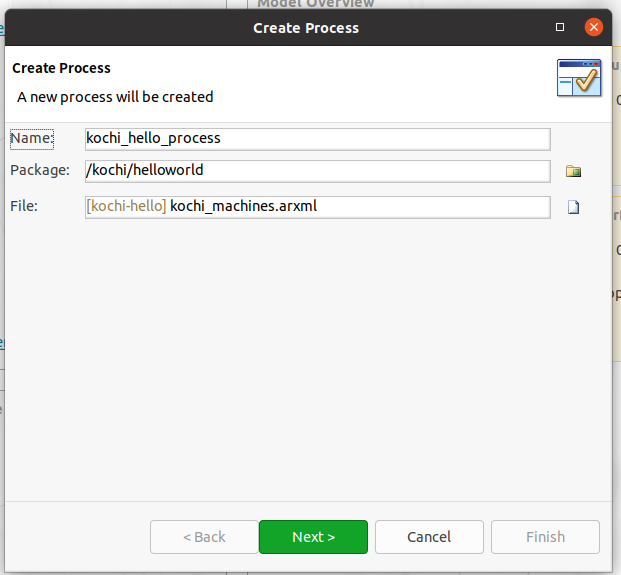Cancel the process creation
This screenshot has height=575, width=621.
(x=429, y=537)
